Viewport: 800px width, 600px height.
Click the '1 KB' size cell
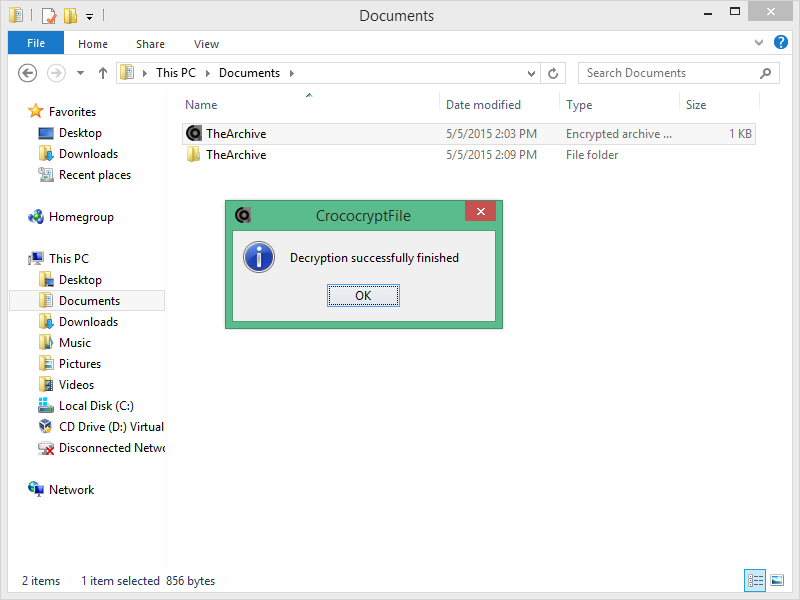pyautogui.click(x=740, y=134)
